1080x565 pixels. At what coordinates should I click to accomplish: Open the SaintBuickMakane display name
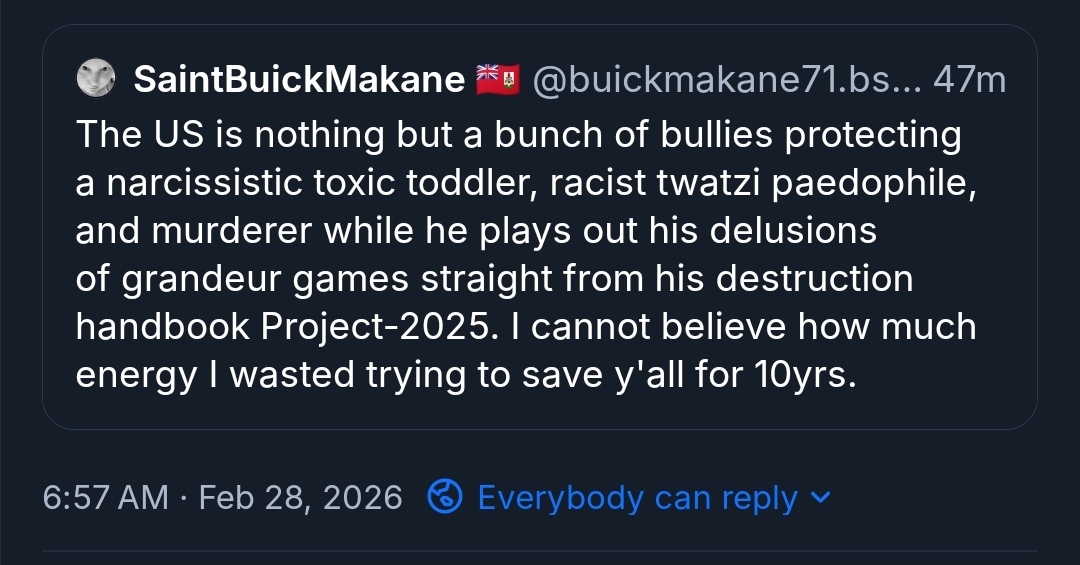click(299, 80)
